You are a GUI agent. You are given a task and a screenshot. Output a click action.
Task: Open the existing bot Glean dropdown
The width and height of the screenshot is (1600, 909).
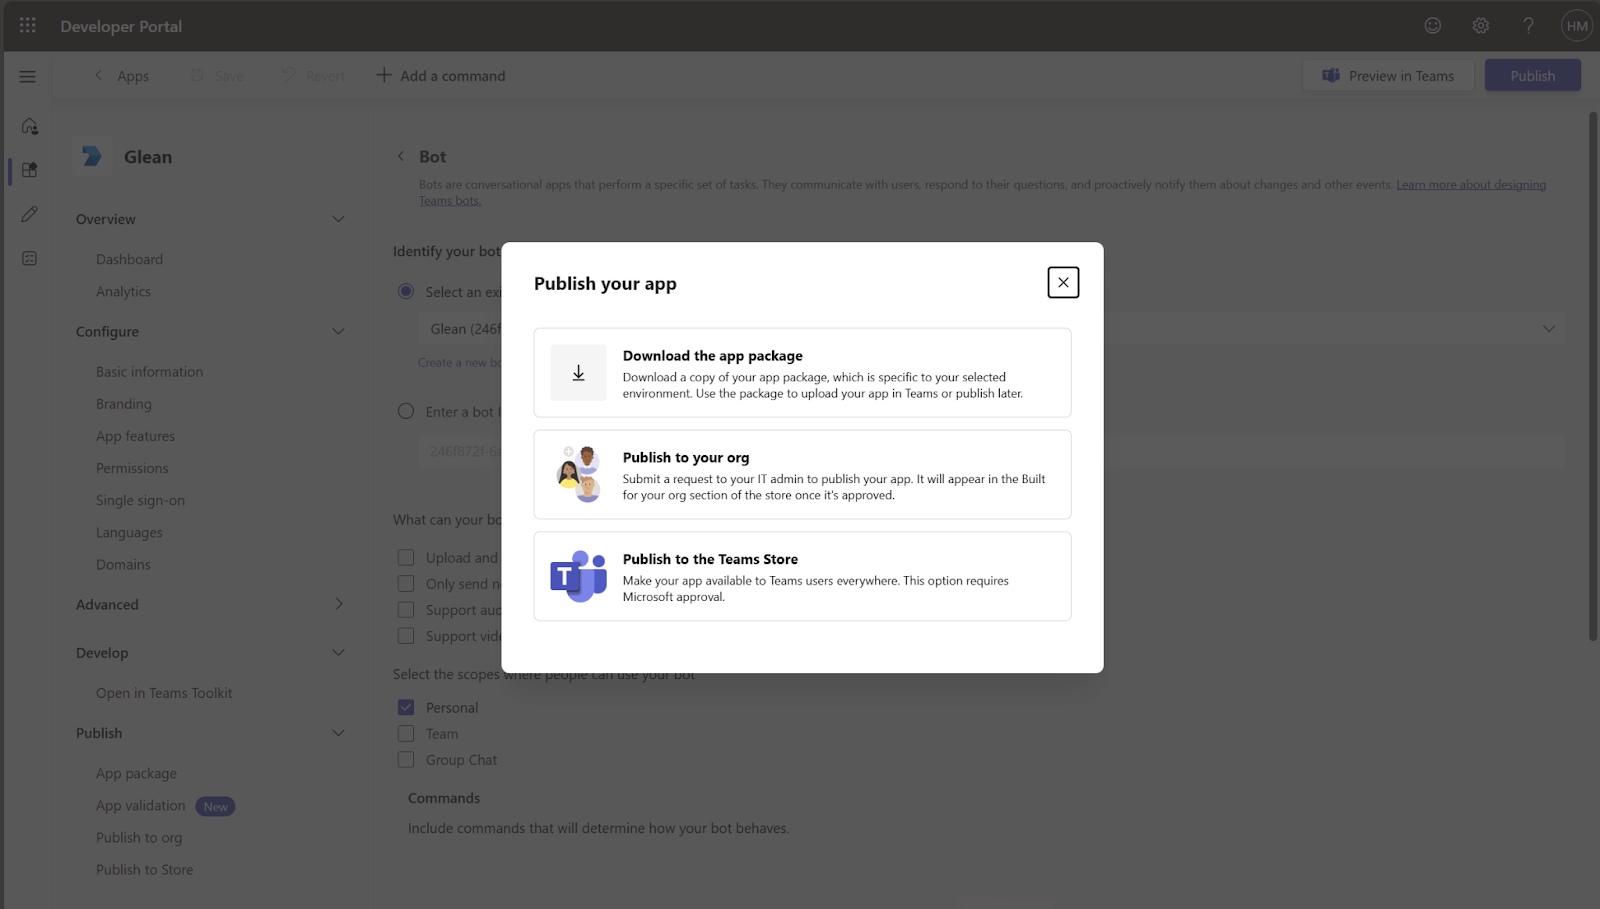[991, 329]
